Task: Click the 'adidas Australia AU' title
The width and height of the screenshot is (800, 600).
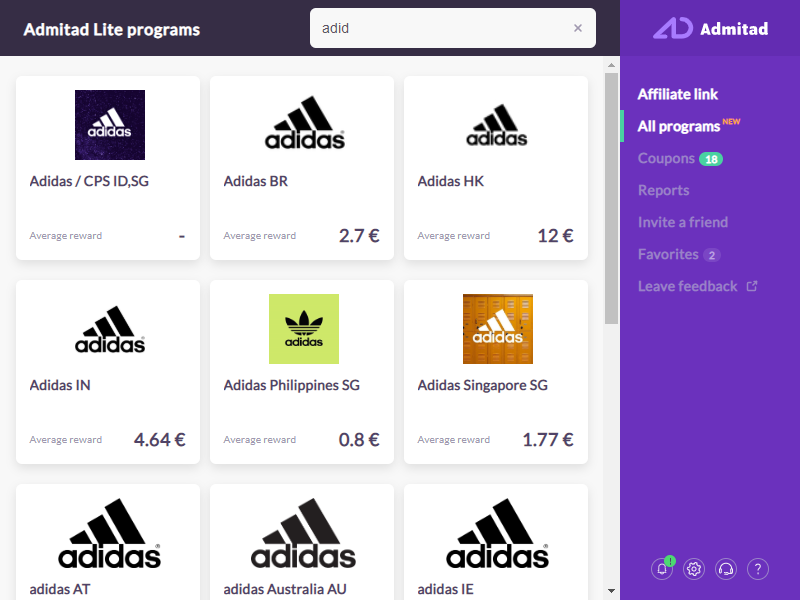Action: [285, 589]
